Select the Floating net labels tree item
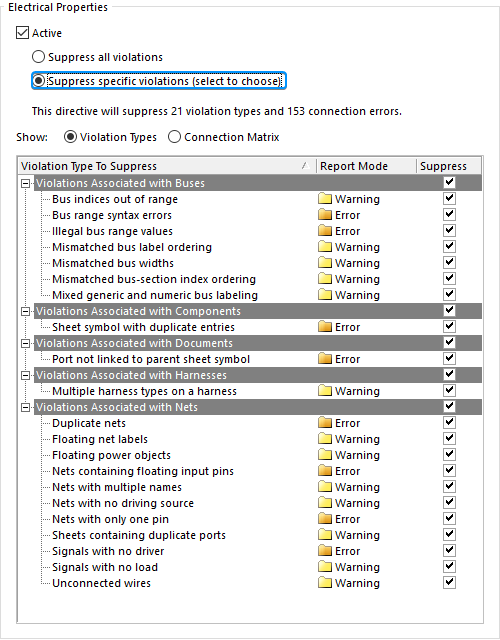This screenshot has height=640, width=500. (100, 439)
